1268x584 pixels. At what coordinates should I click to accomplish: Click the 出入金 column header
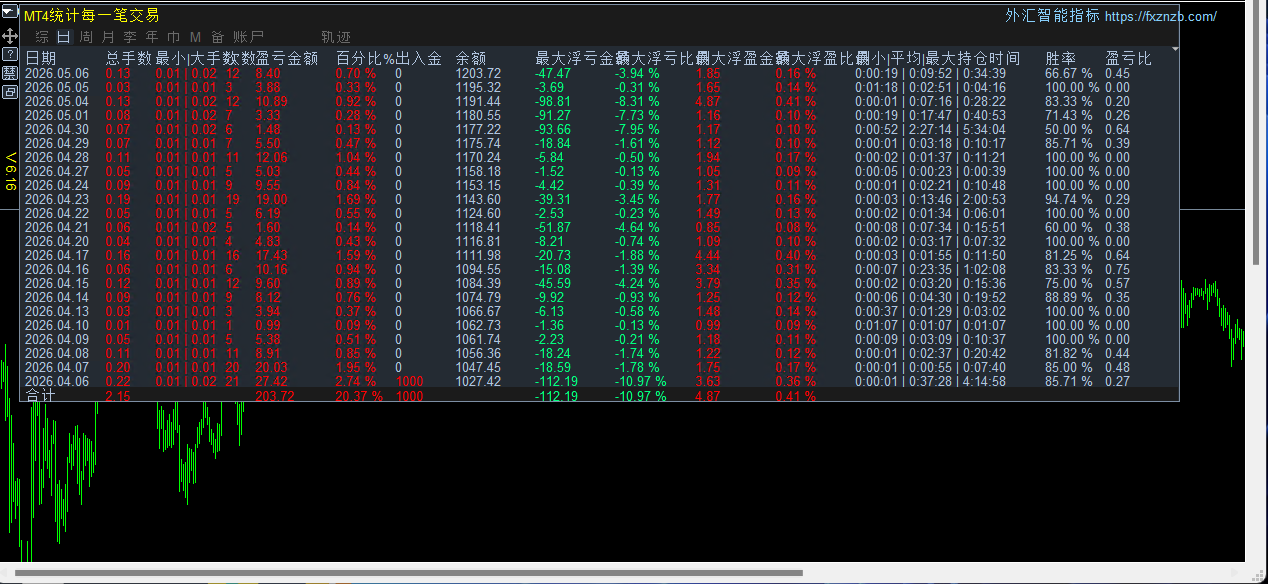click(419, 58)
